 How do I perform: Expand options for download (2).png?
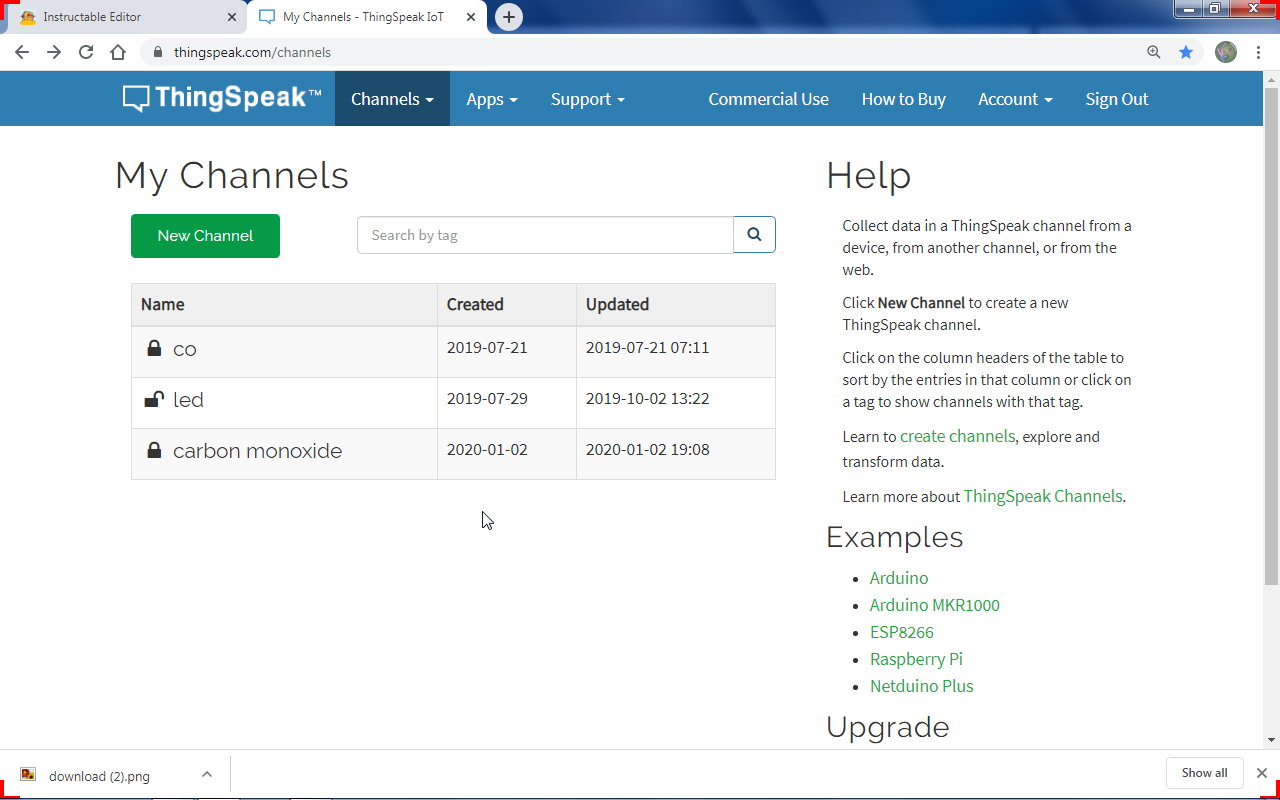pyautogui.click(x=207, y=774)
